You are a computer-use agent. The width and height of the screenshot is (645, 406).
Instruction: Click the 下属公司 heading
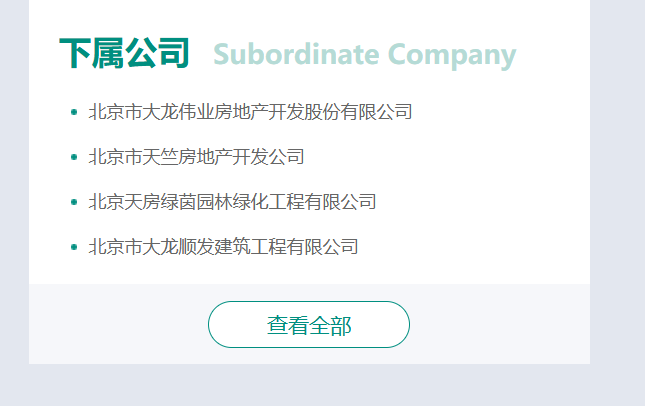[124, 54]
